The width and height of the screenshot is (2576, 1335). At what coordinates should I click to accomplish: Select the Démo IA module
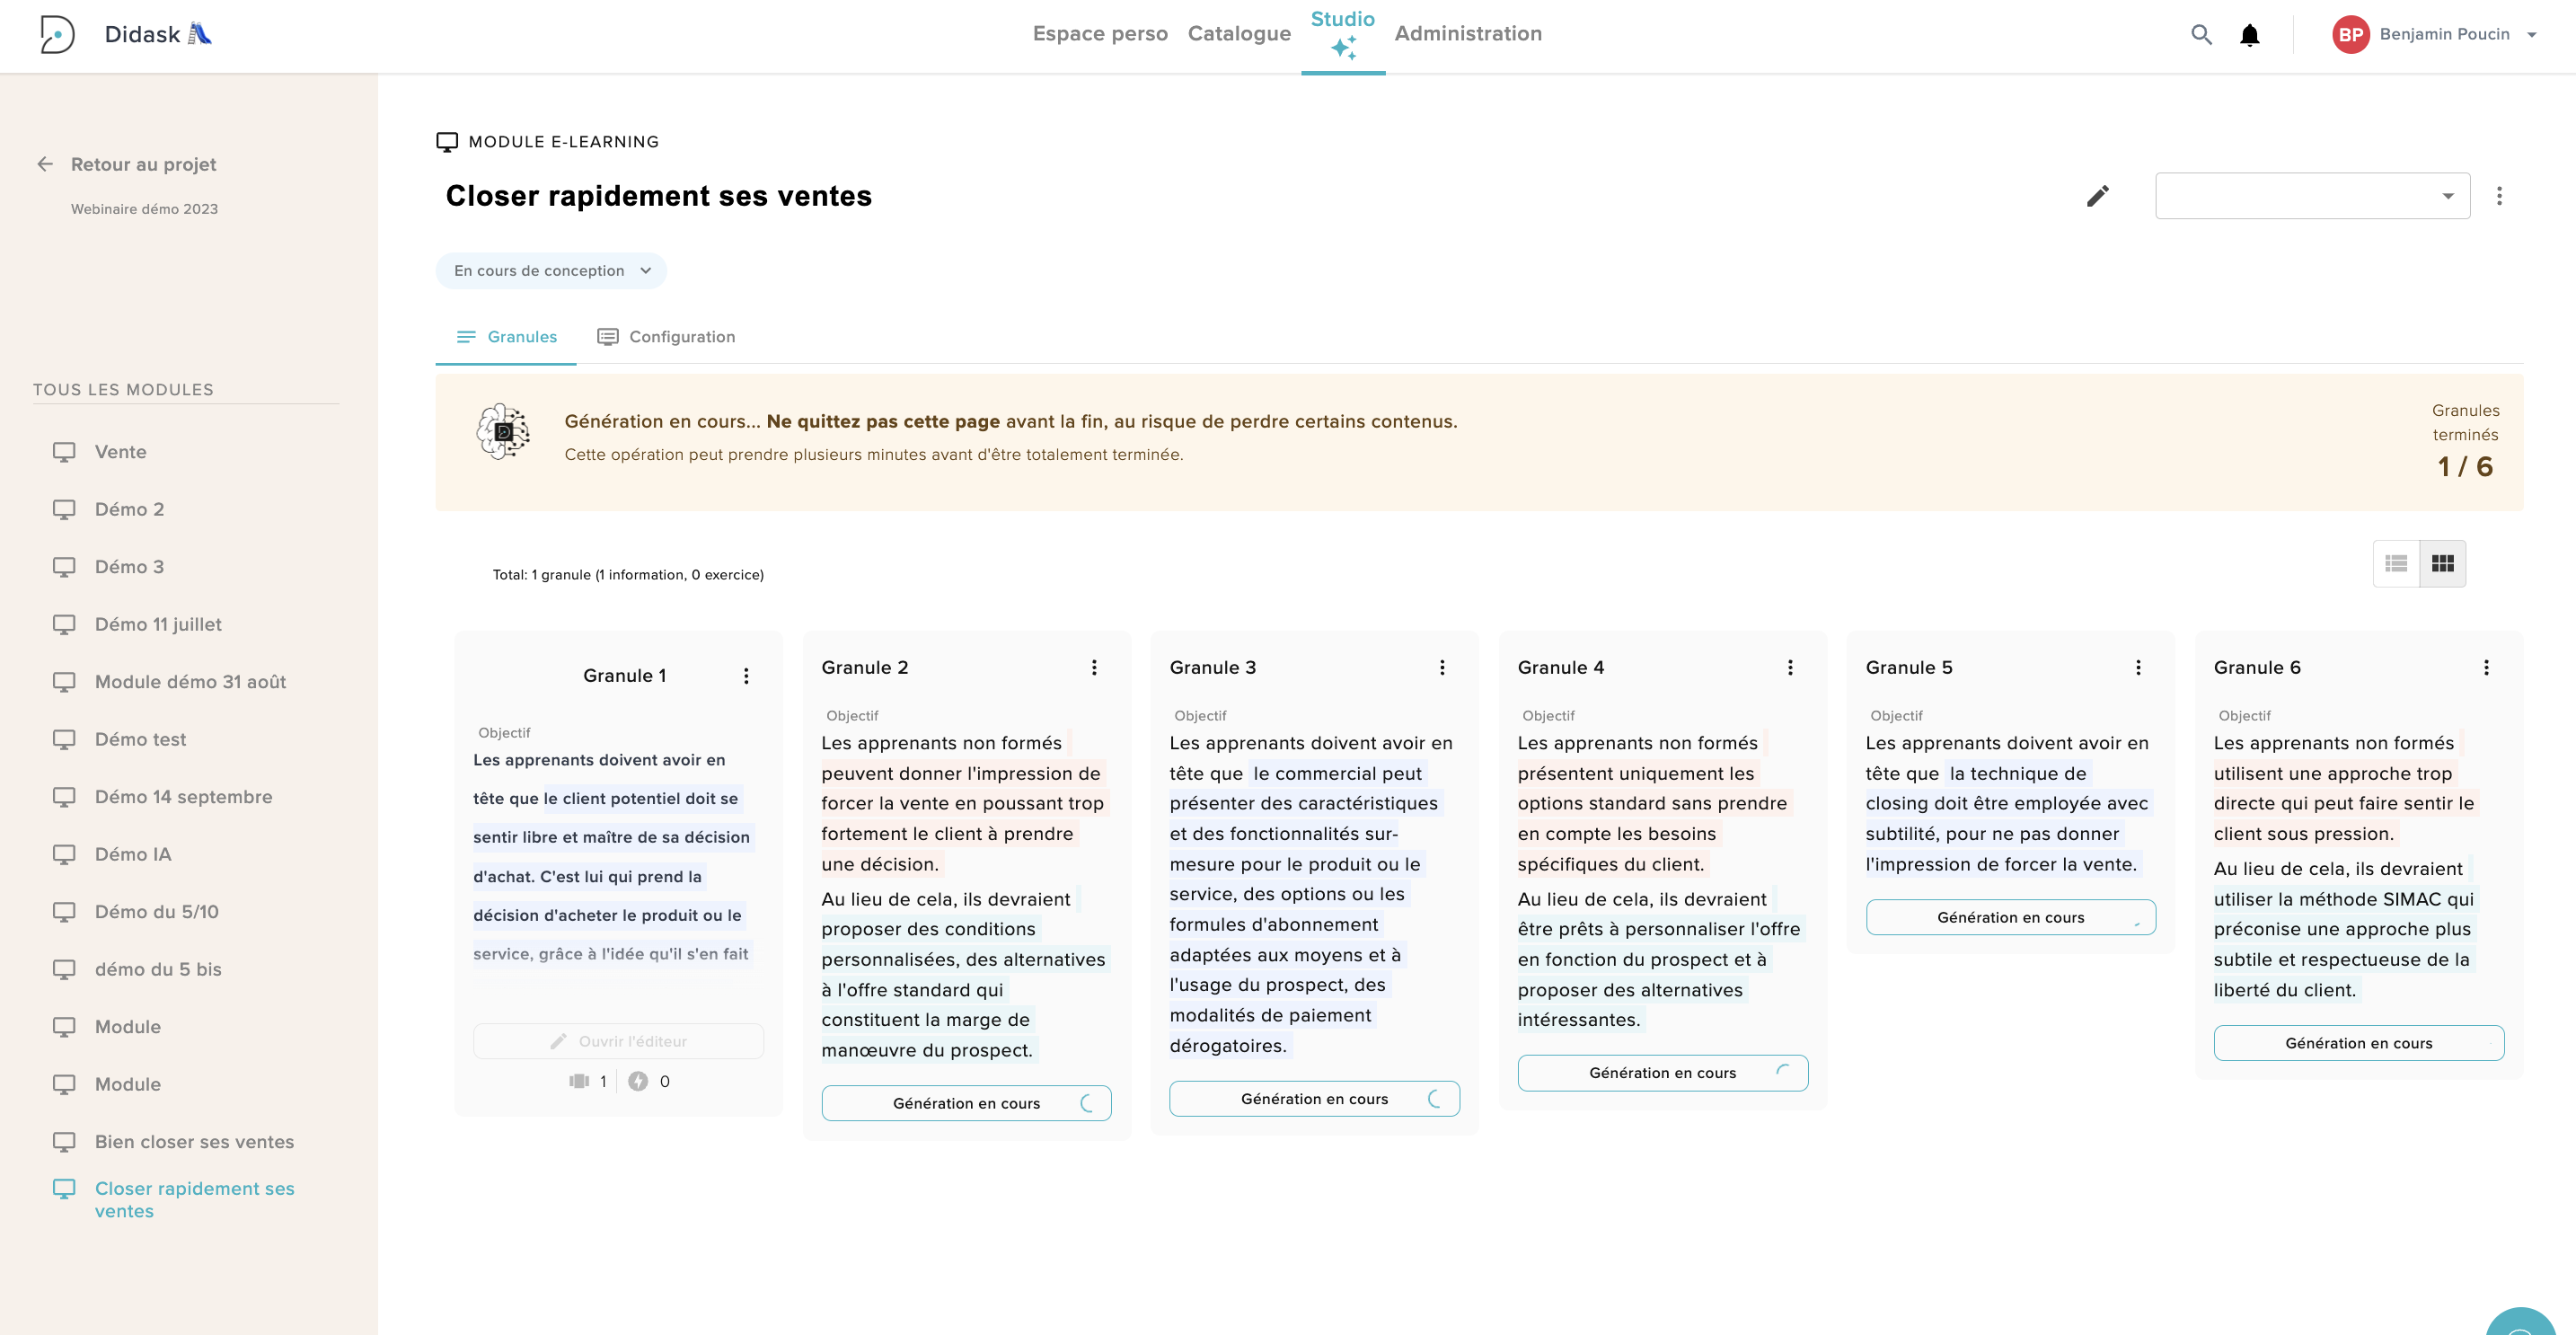133,854
